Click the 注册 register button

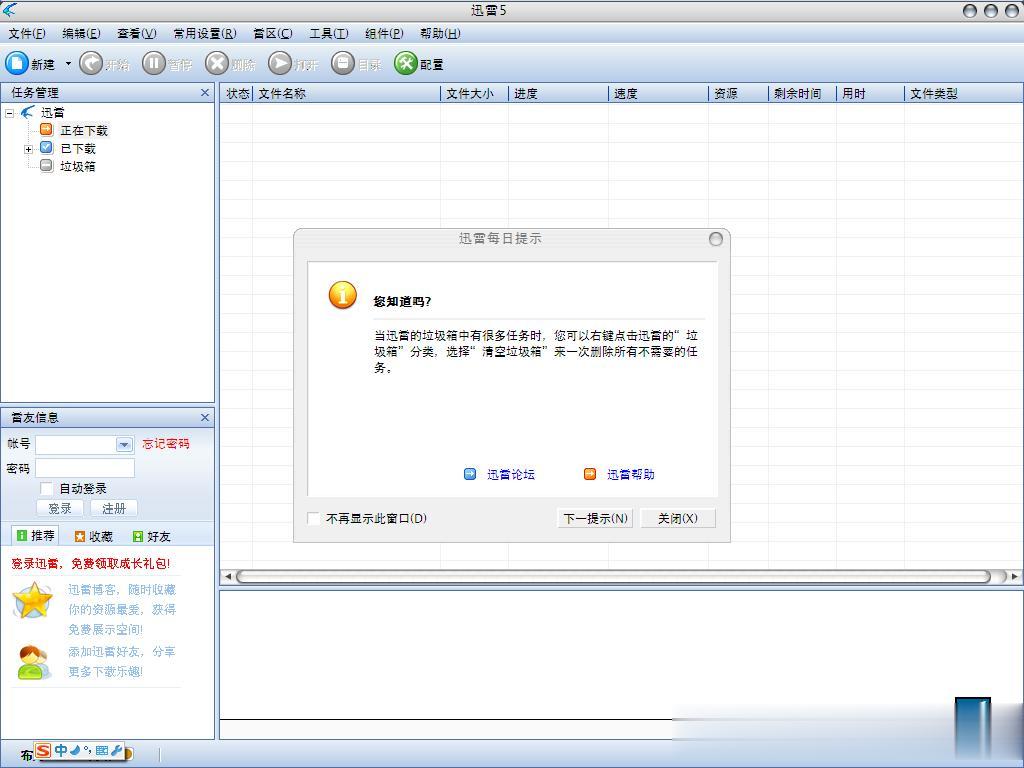114,508
